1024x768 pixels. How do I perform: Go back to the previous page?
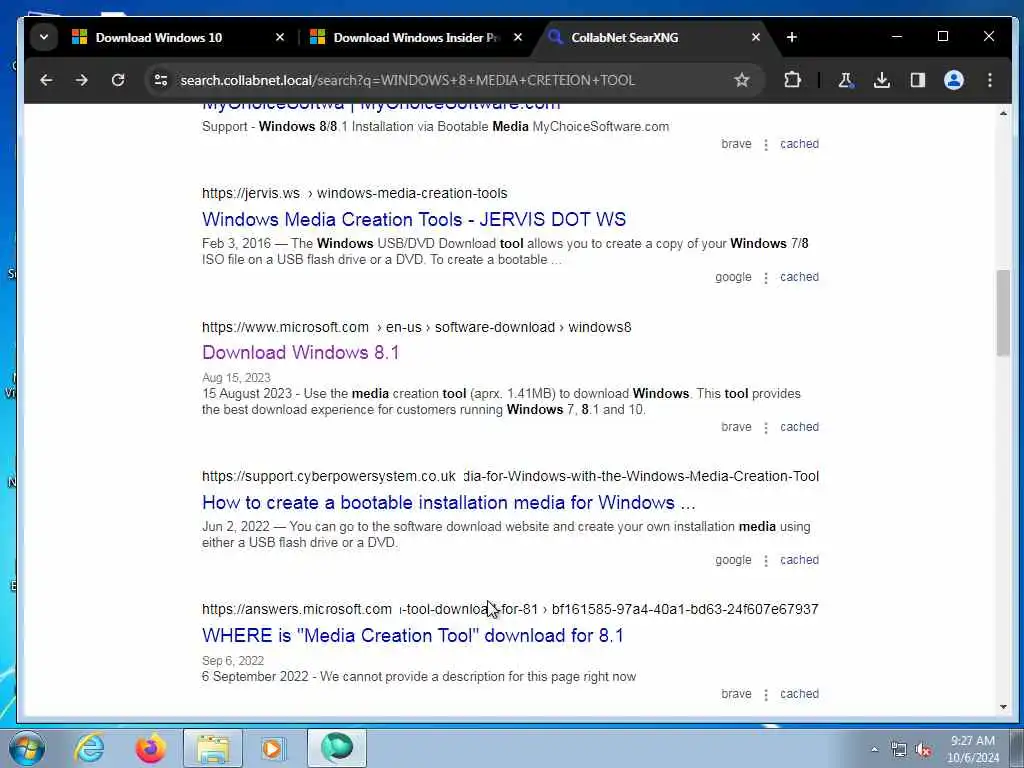pyautogui.click(x=46, y=80)
